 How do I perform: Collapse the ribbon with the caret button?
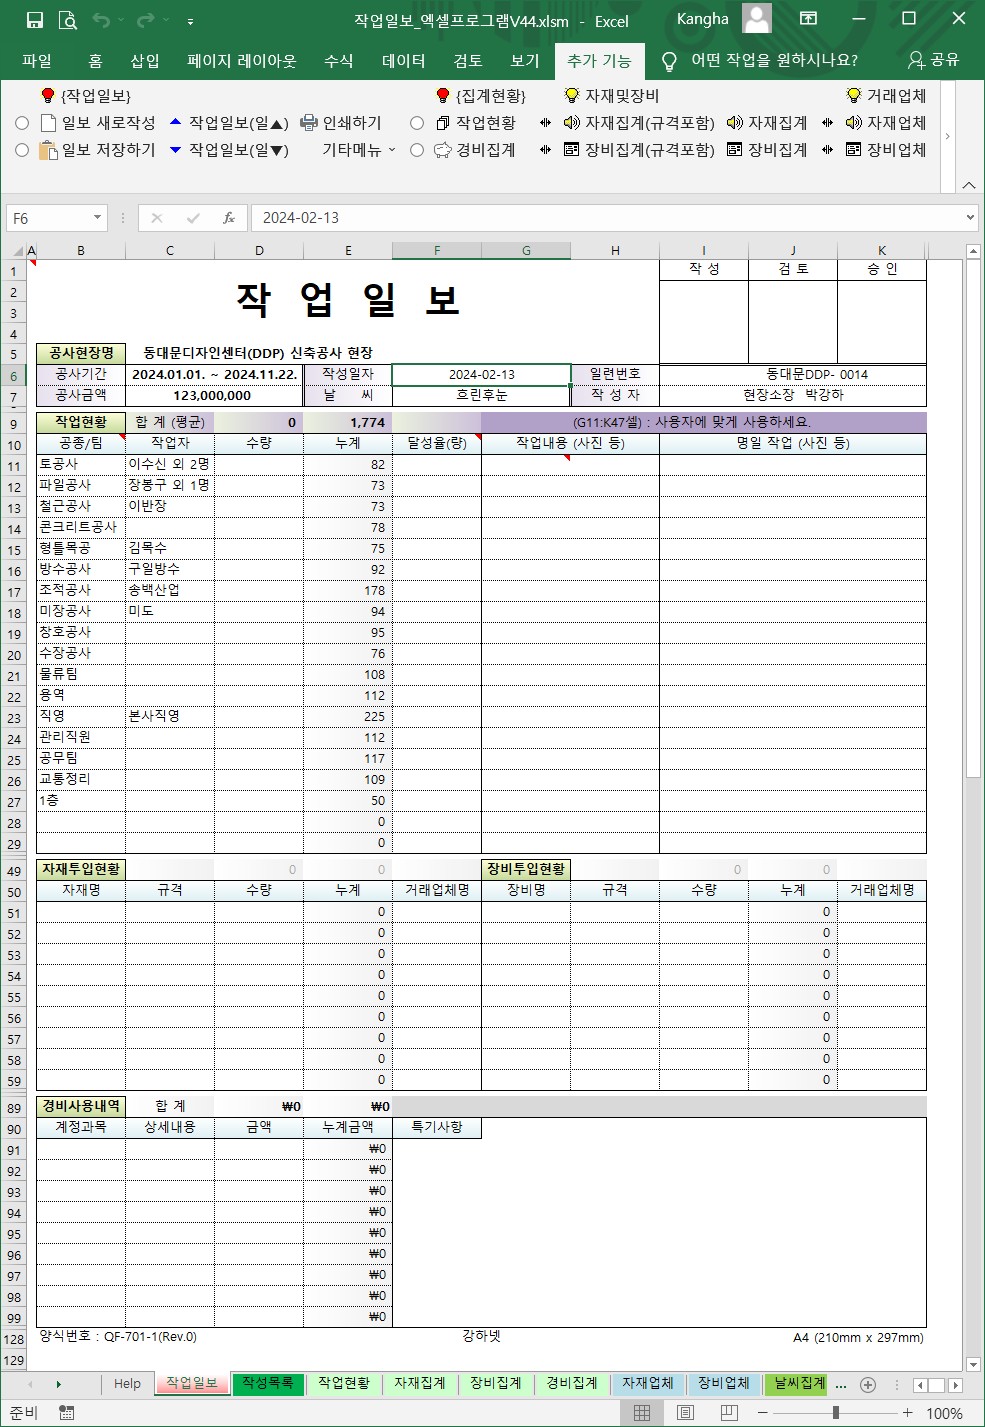click(968, 185)
